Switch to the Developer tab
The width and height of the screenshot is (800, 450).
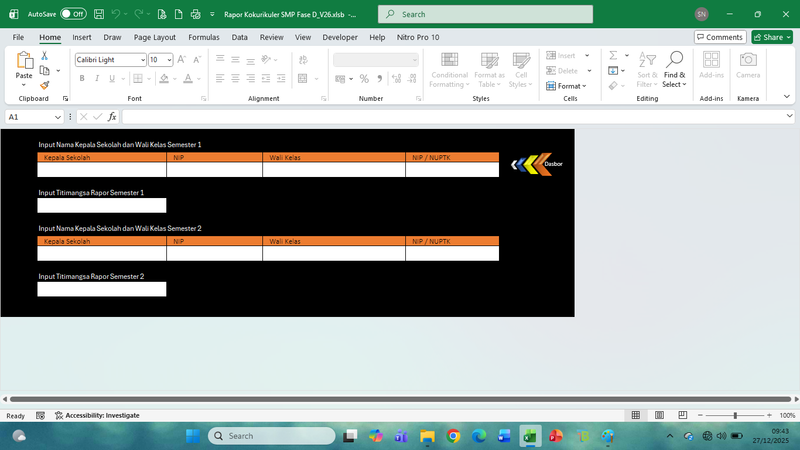(340, 37)
